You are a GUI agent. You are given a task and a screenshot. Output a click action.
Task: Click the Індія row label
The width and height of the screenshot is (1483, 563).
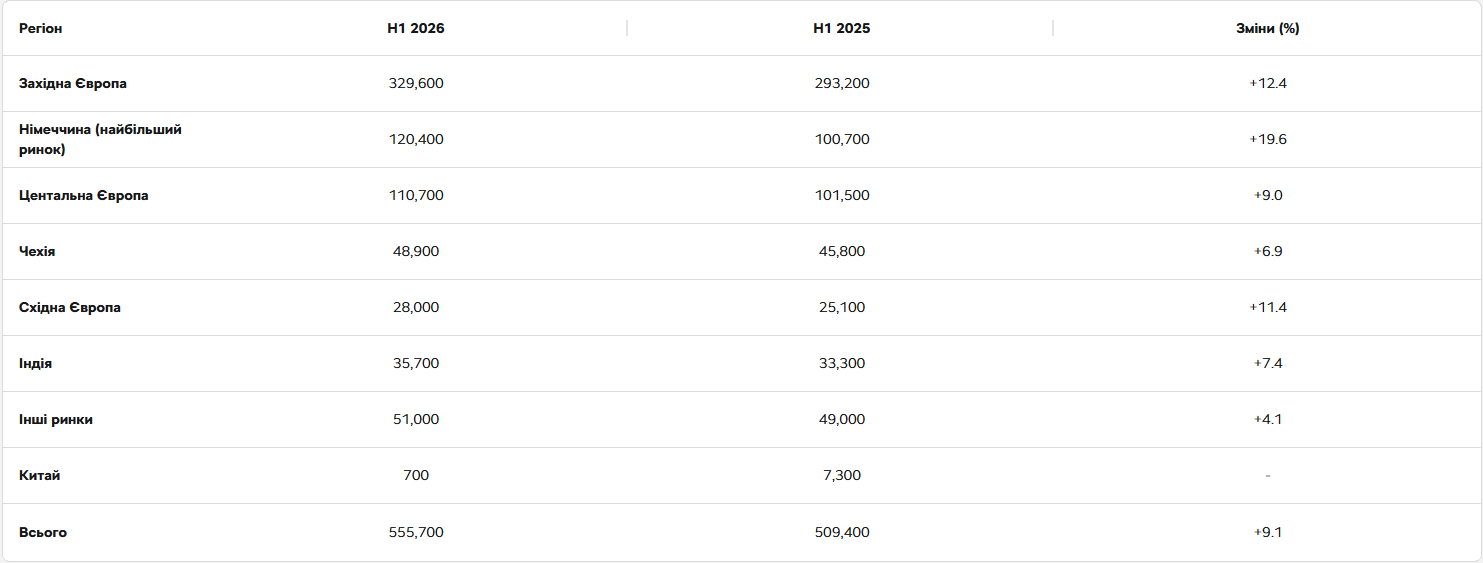pyautogui.click(x=35, y=363)
